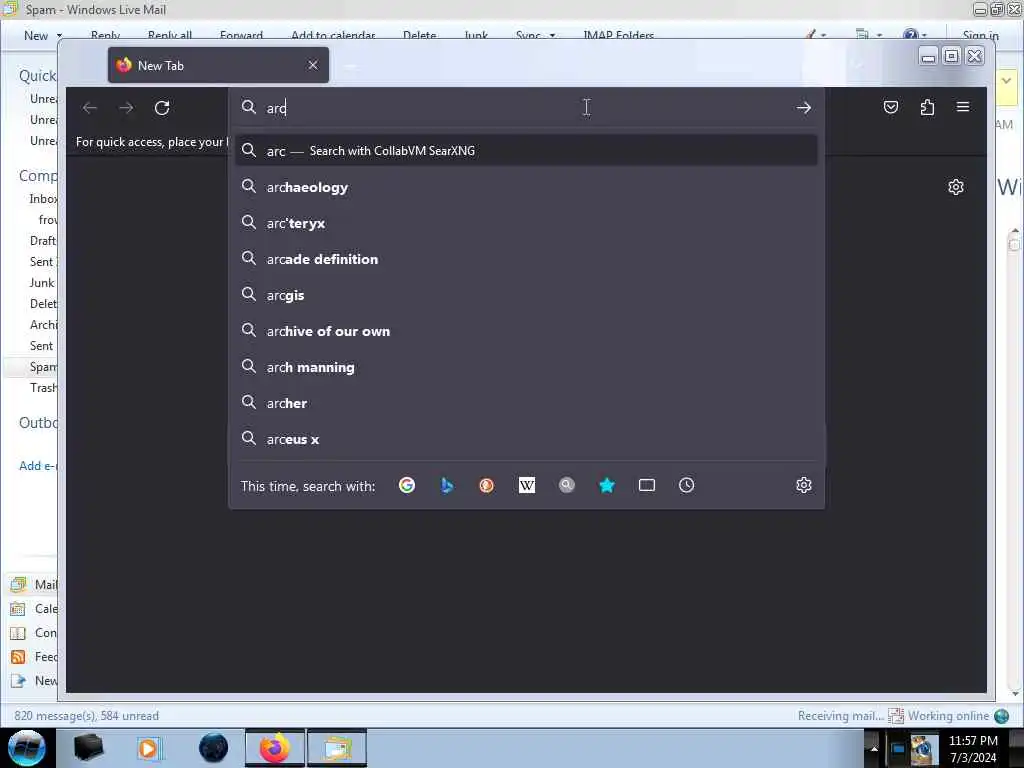Click Working online status in Live Mail
This screenshot has width=1024, height=768.
pyautogui.click(x=948, y=716)
